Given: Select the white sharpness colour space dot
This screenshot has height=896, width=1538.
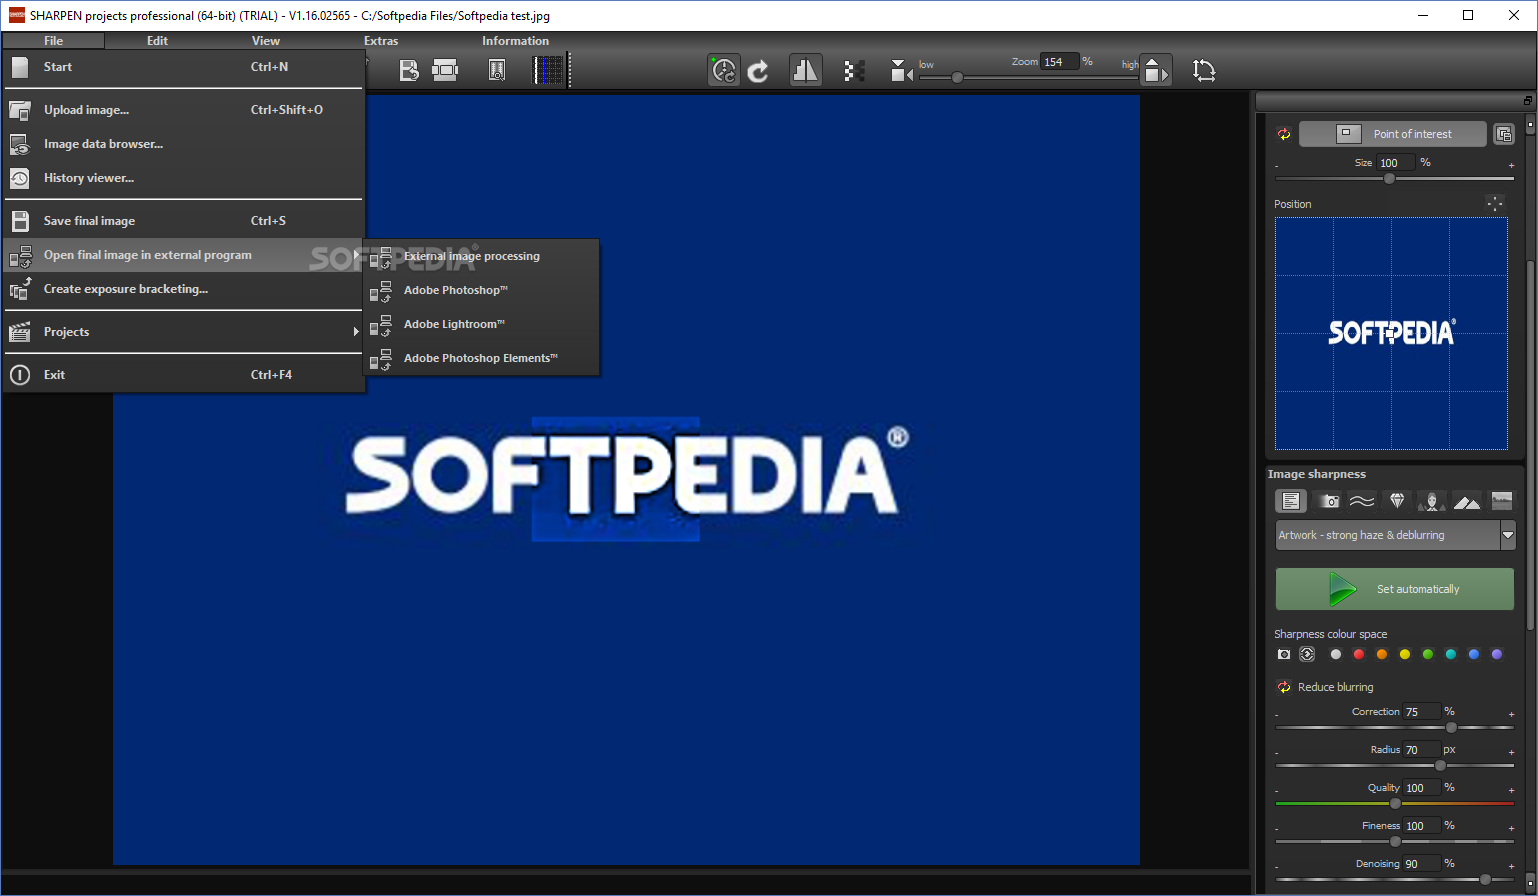Looking at the screenshot, I should coord(1336,655).
